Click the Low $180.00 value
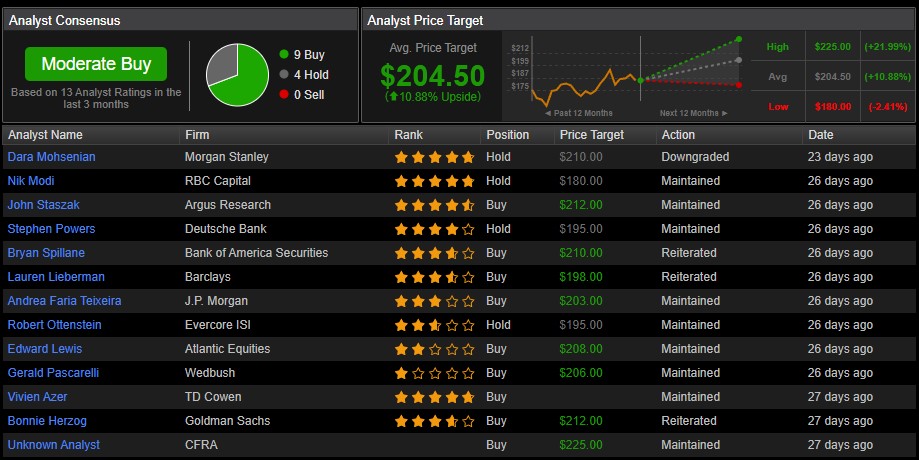Viewport: 919px width, 460px height. pos(832,107)
